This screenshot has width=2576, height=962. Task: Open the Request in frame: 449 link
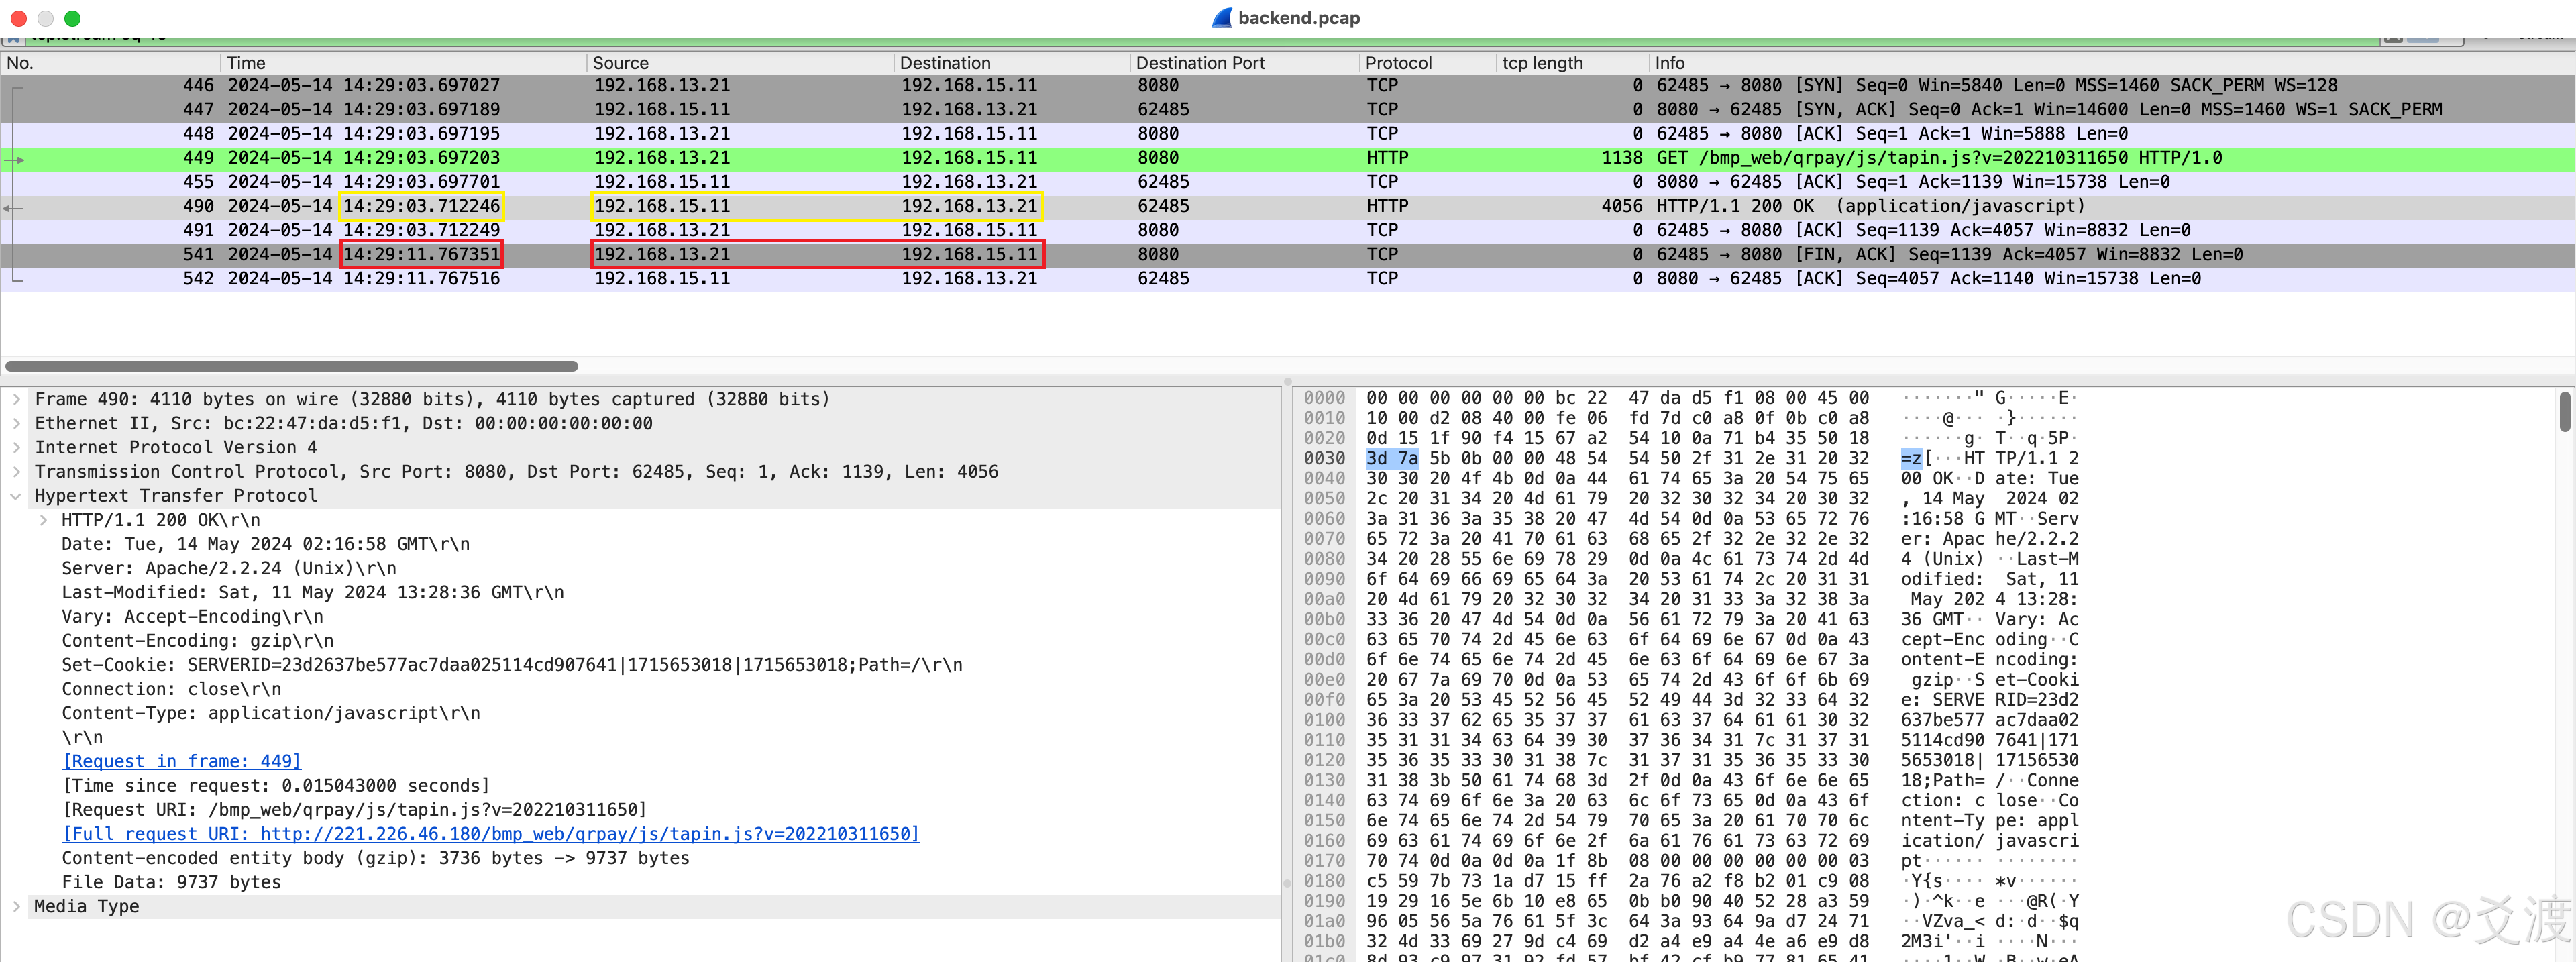(181, 762)
